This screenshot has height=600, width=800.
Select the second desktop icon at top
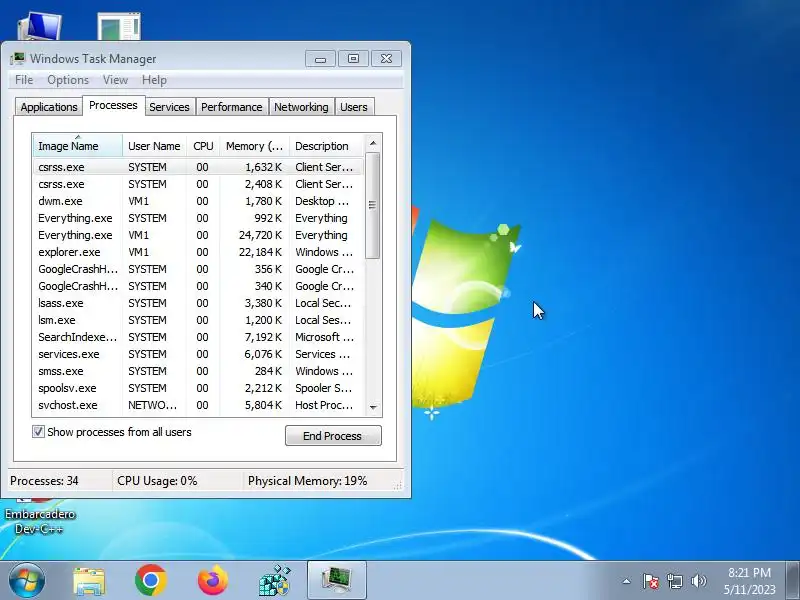[119, 27]
